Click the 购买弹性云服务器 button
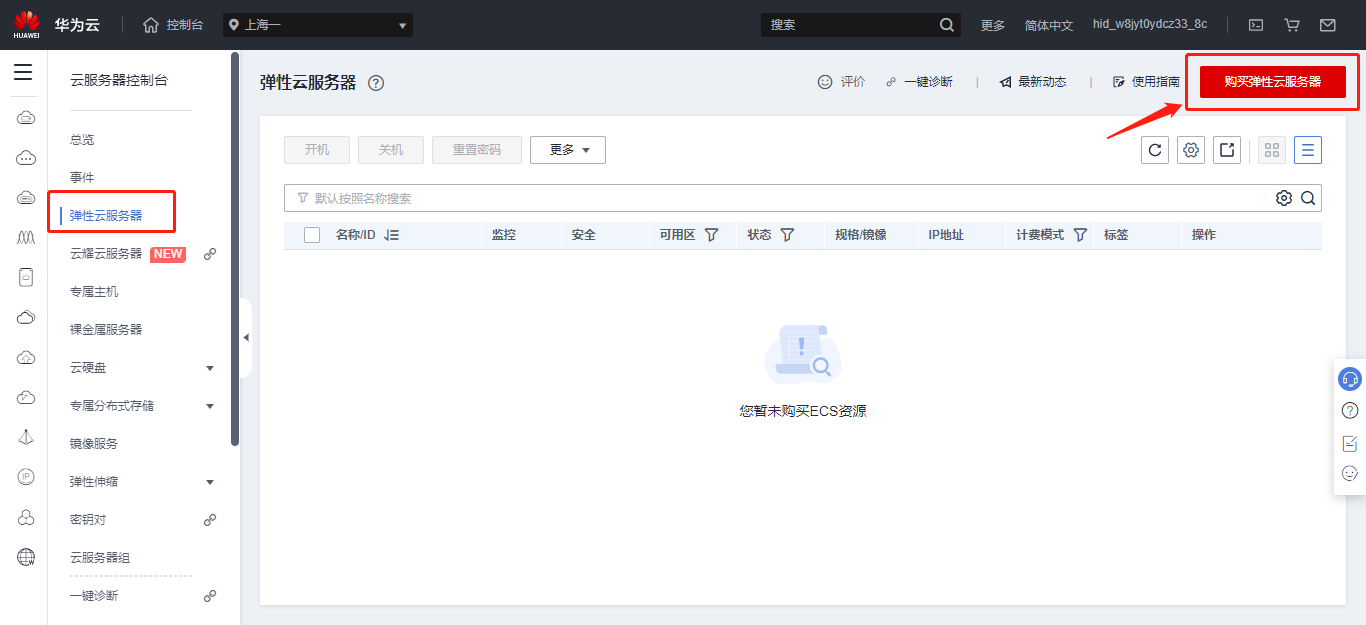The width and height of the screenshot is (1366, 625). [1271, 81]
